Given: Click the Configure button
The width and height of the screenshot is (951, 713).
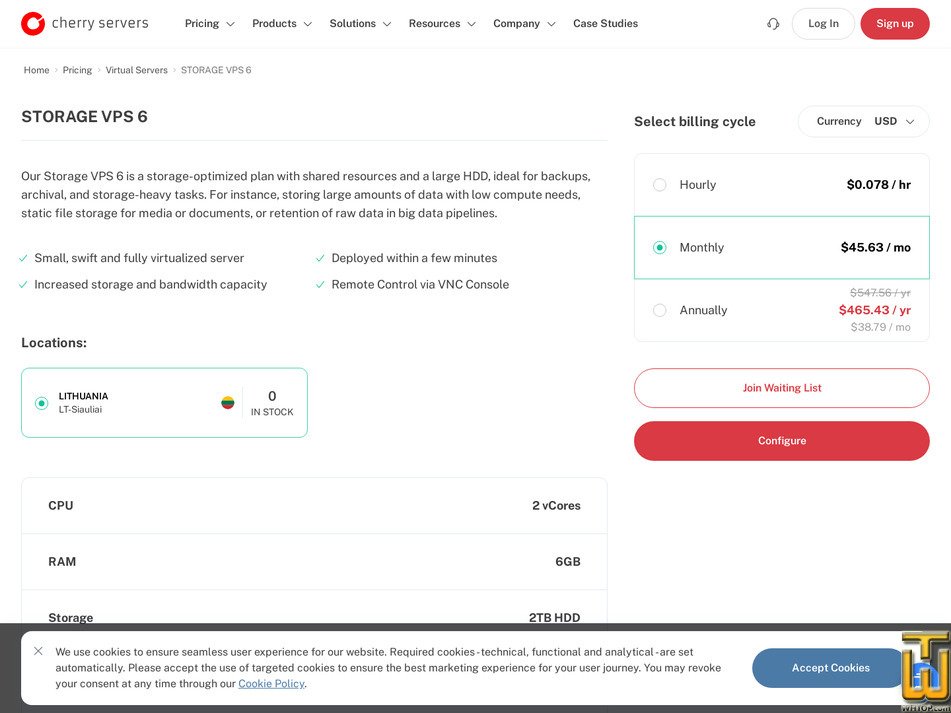Looking at the screenshot, I should (782, 441).
